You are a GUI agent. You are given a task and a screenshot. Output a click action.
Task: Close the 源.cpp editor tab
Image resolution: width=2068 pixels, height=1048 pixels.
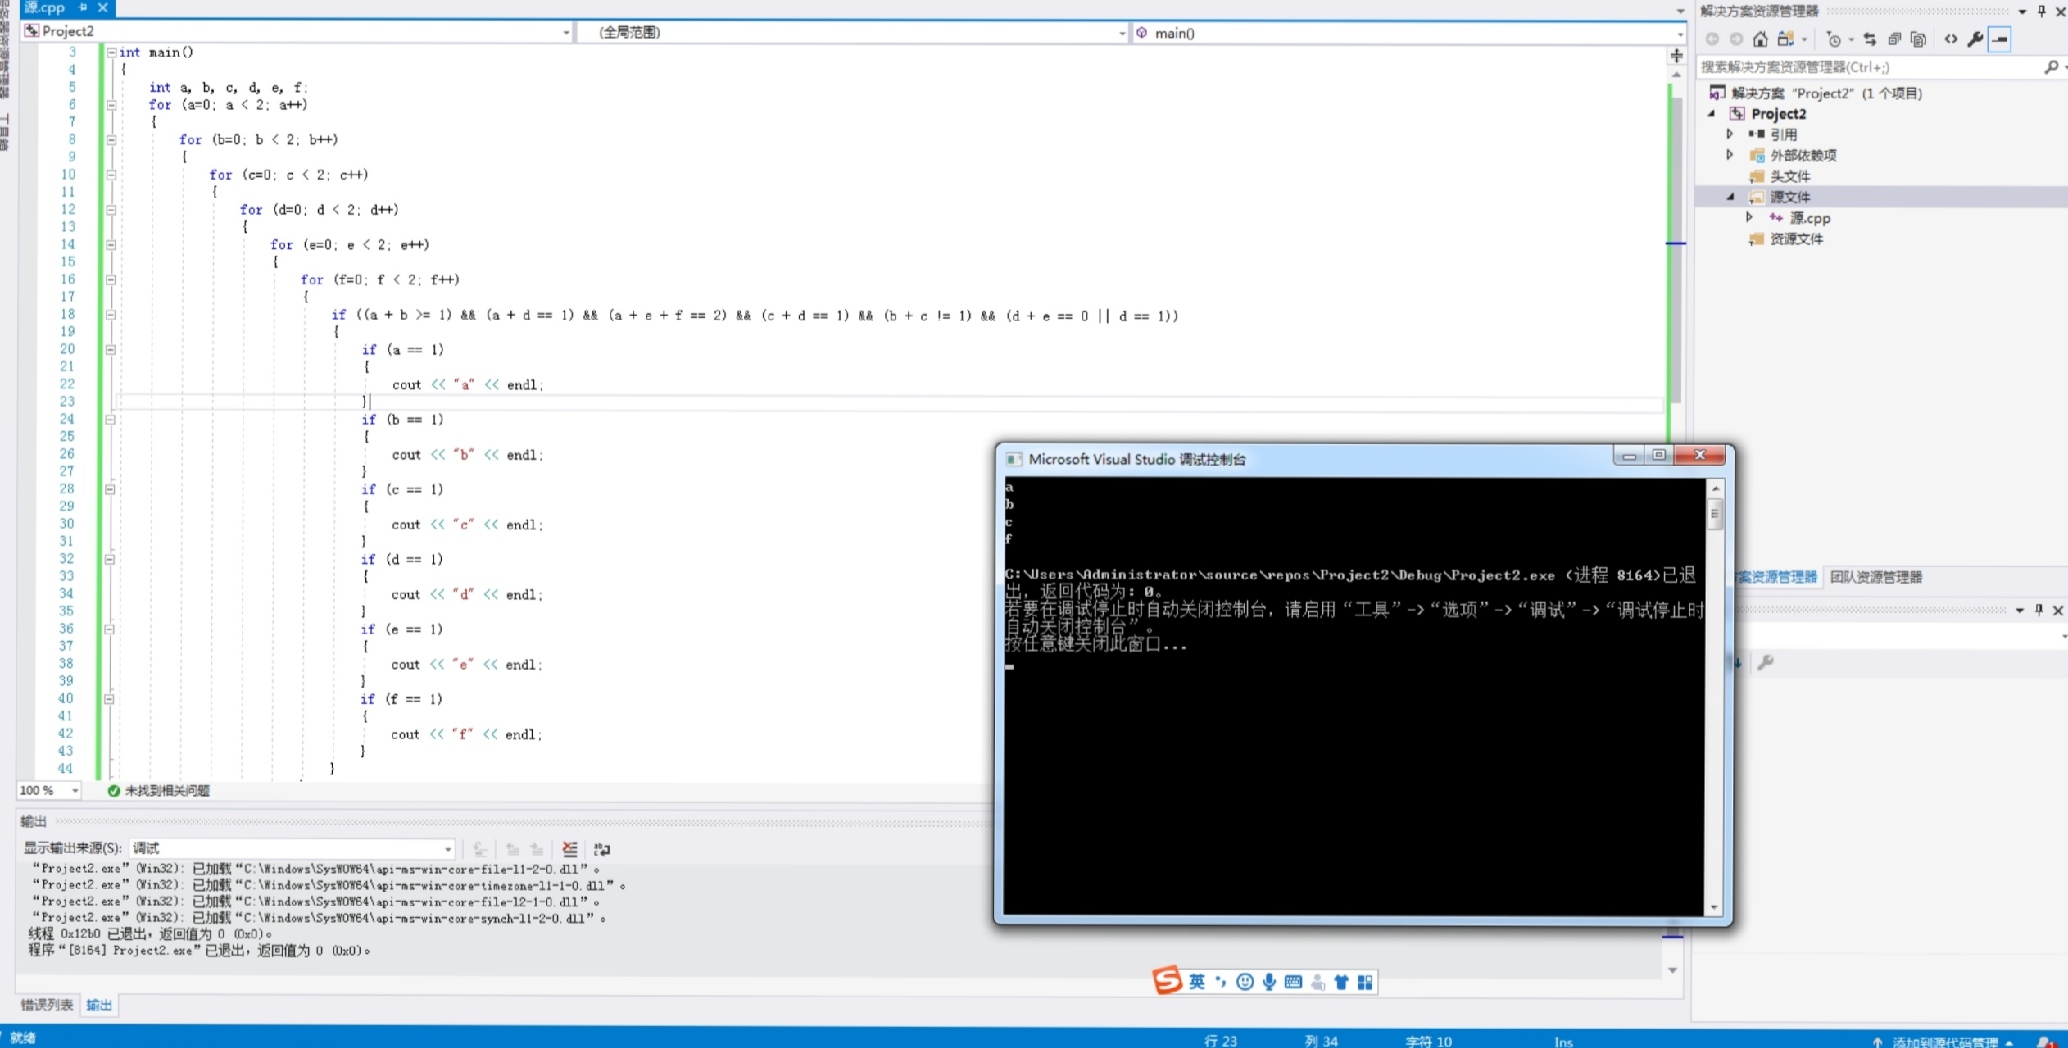102,8
